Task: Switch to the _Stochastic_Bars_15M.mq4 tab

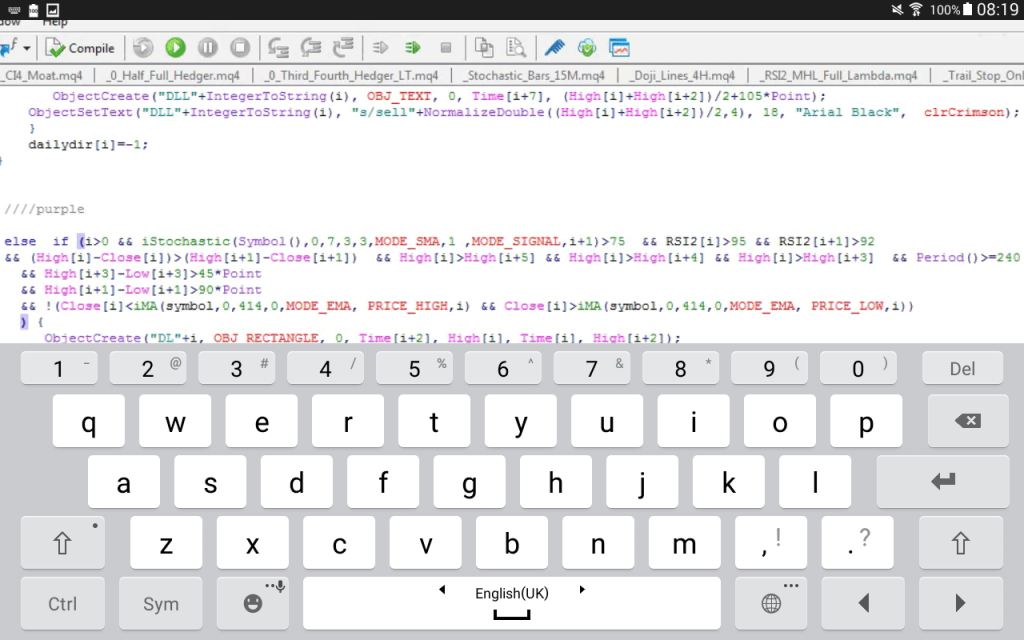Action: tap(533, 76)
